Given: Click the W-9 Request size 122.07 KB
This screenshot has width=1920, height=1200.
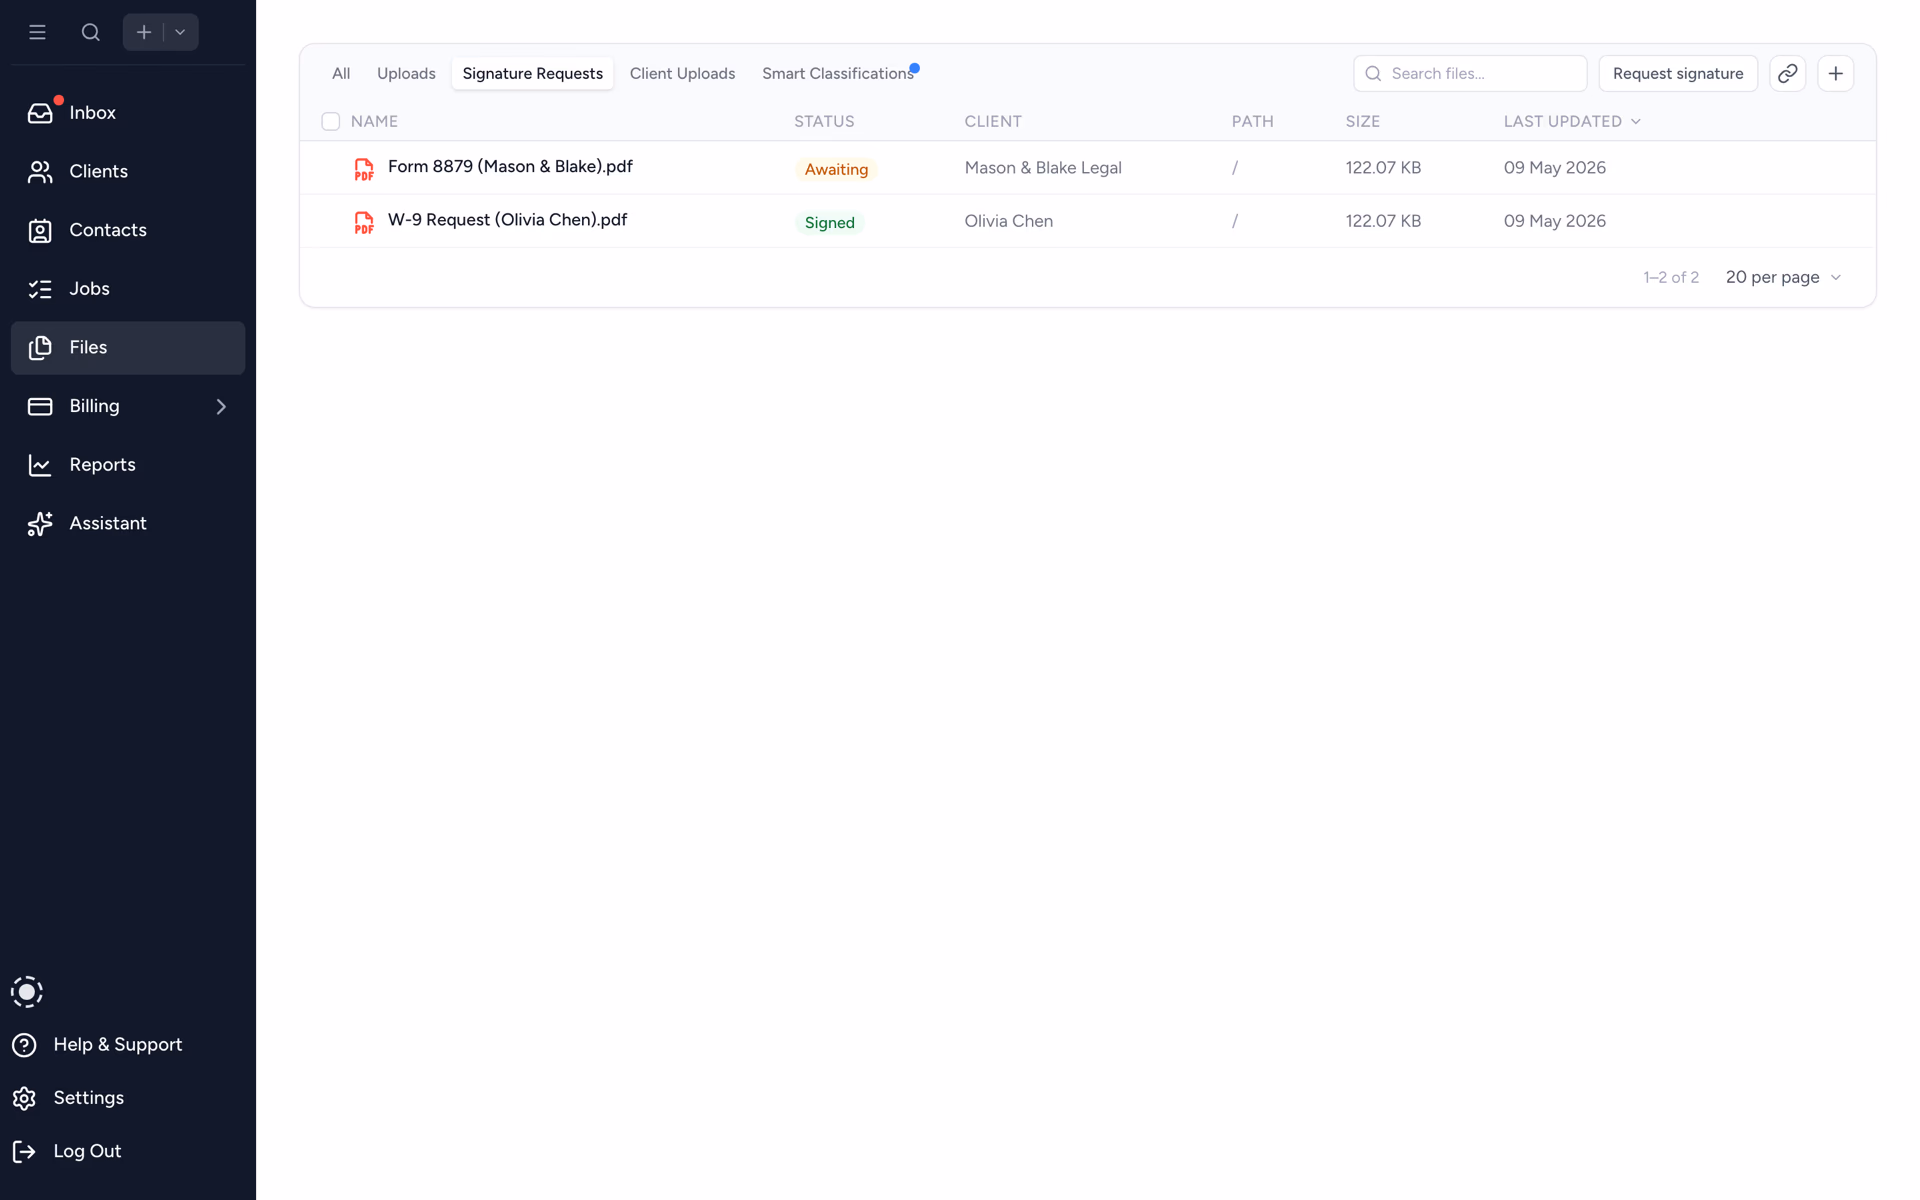Looking at the screenshot, I should [x=1383, y=221].
